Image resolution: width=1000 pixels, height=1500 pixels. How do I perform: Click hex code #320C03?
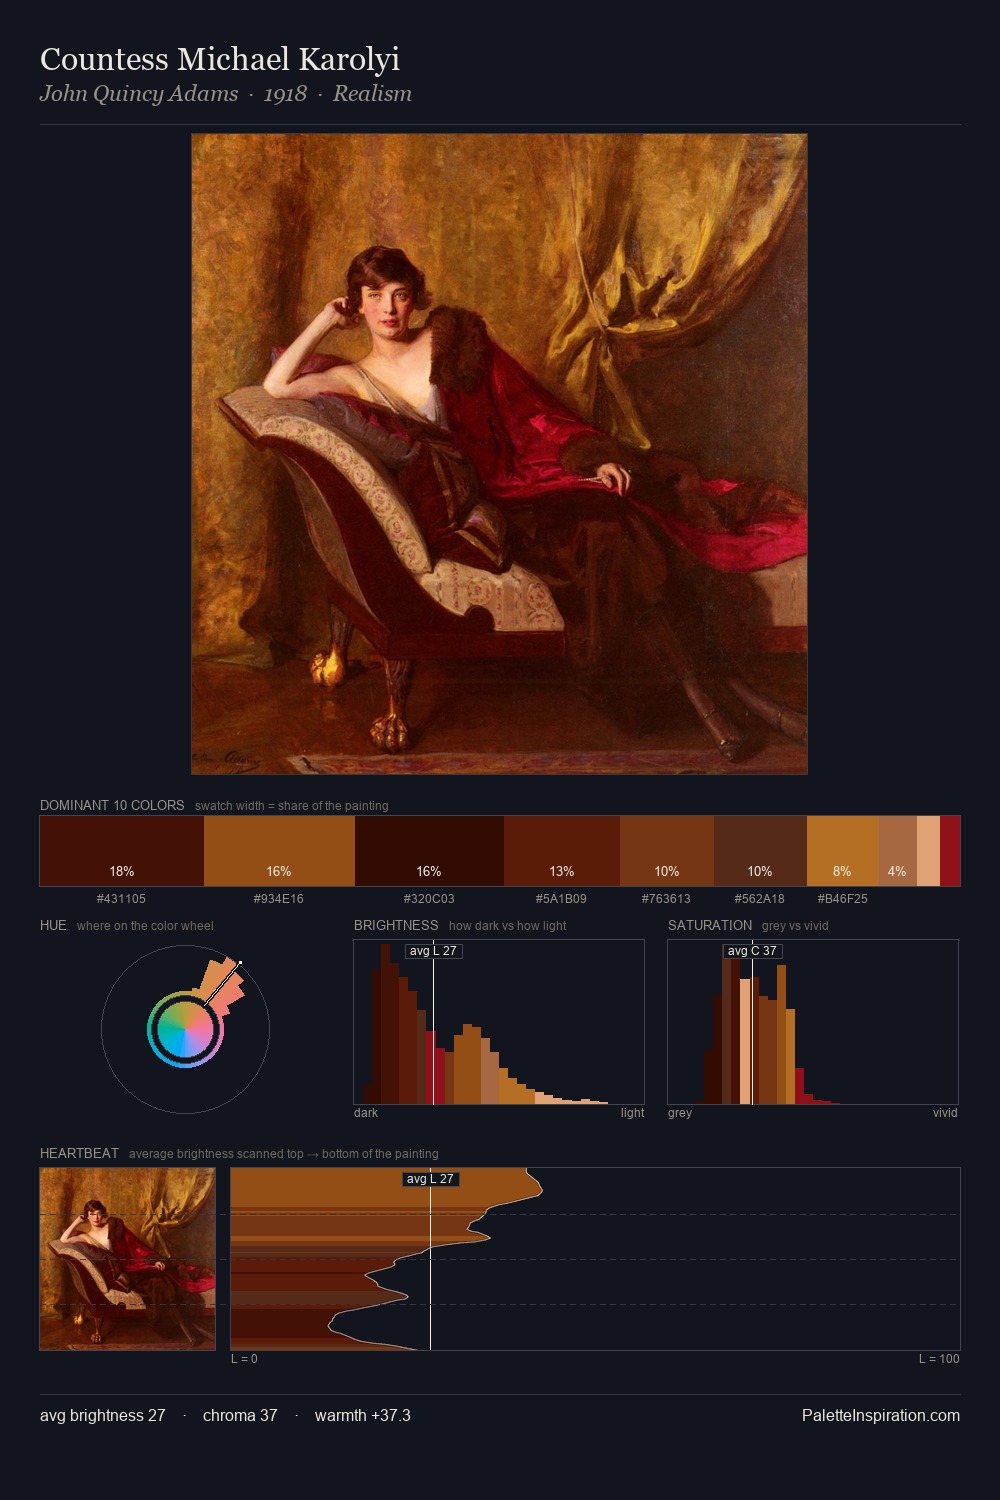pos(429,899)
